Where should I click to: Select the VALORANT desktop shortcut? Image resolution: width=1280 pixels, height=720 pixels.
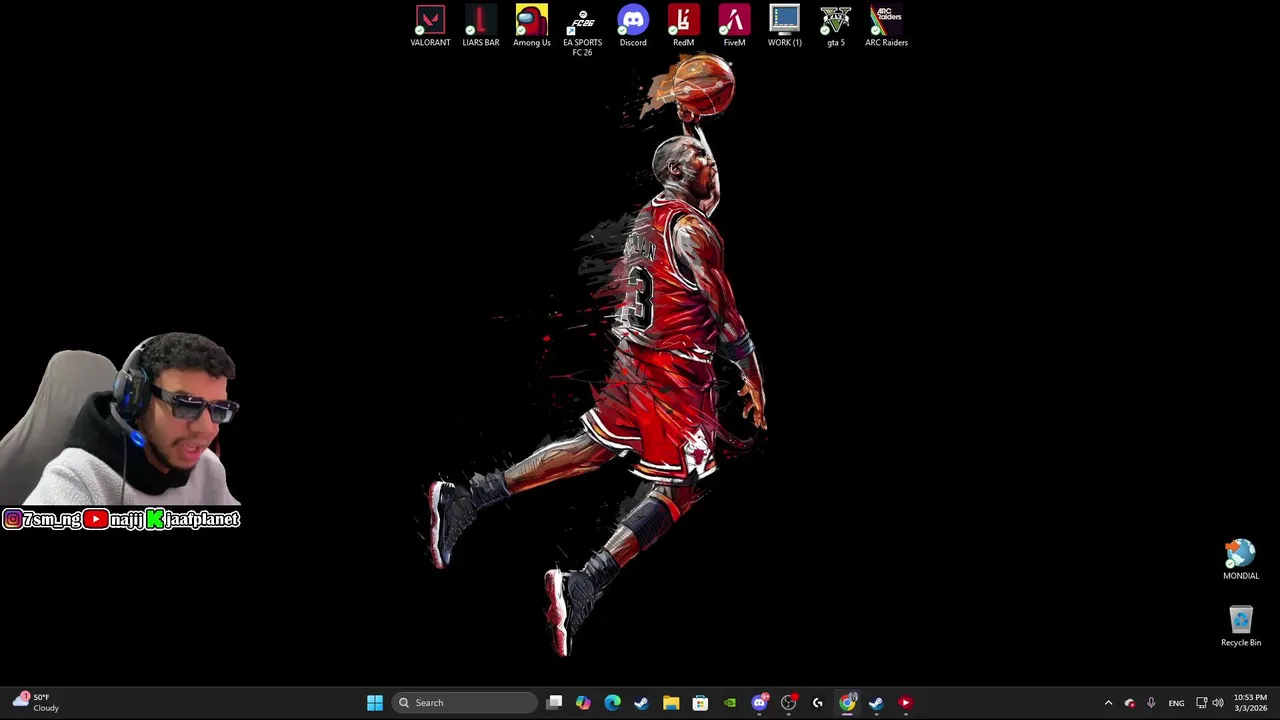point(430,27)
